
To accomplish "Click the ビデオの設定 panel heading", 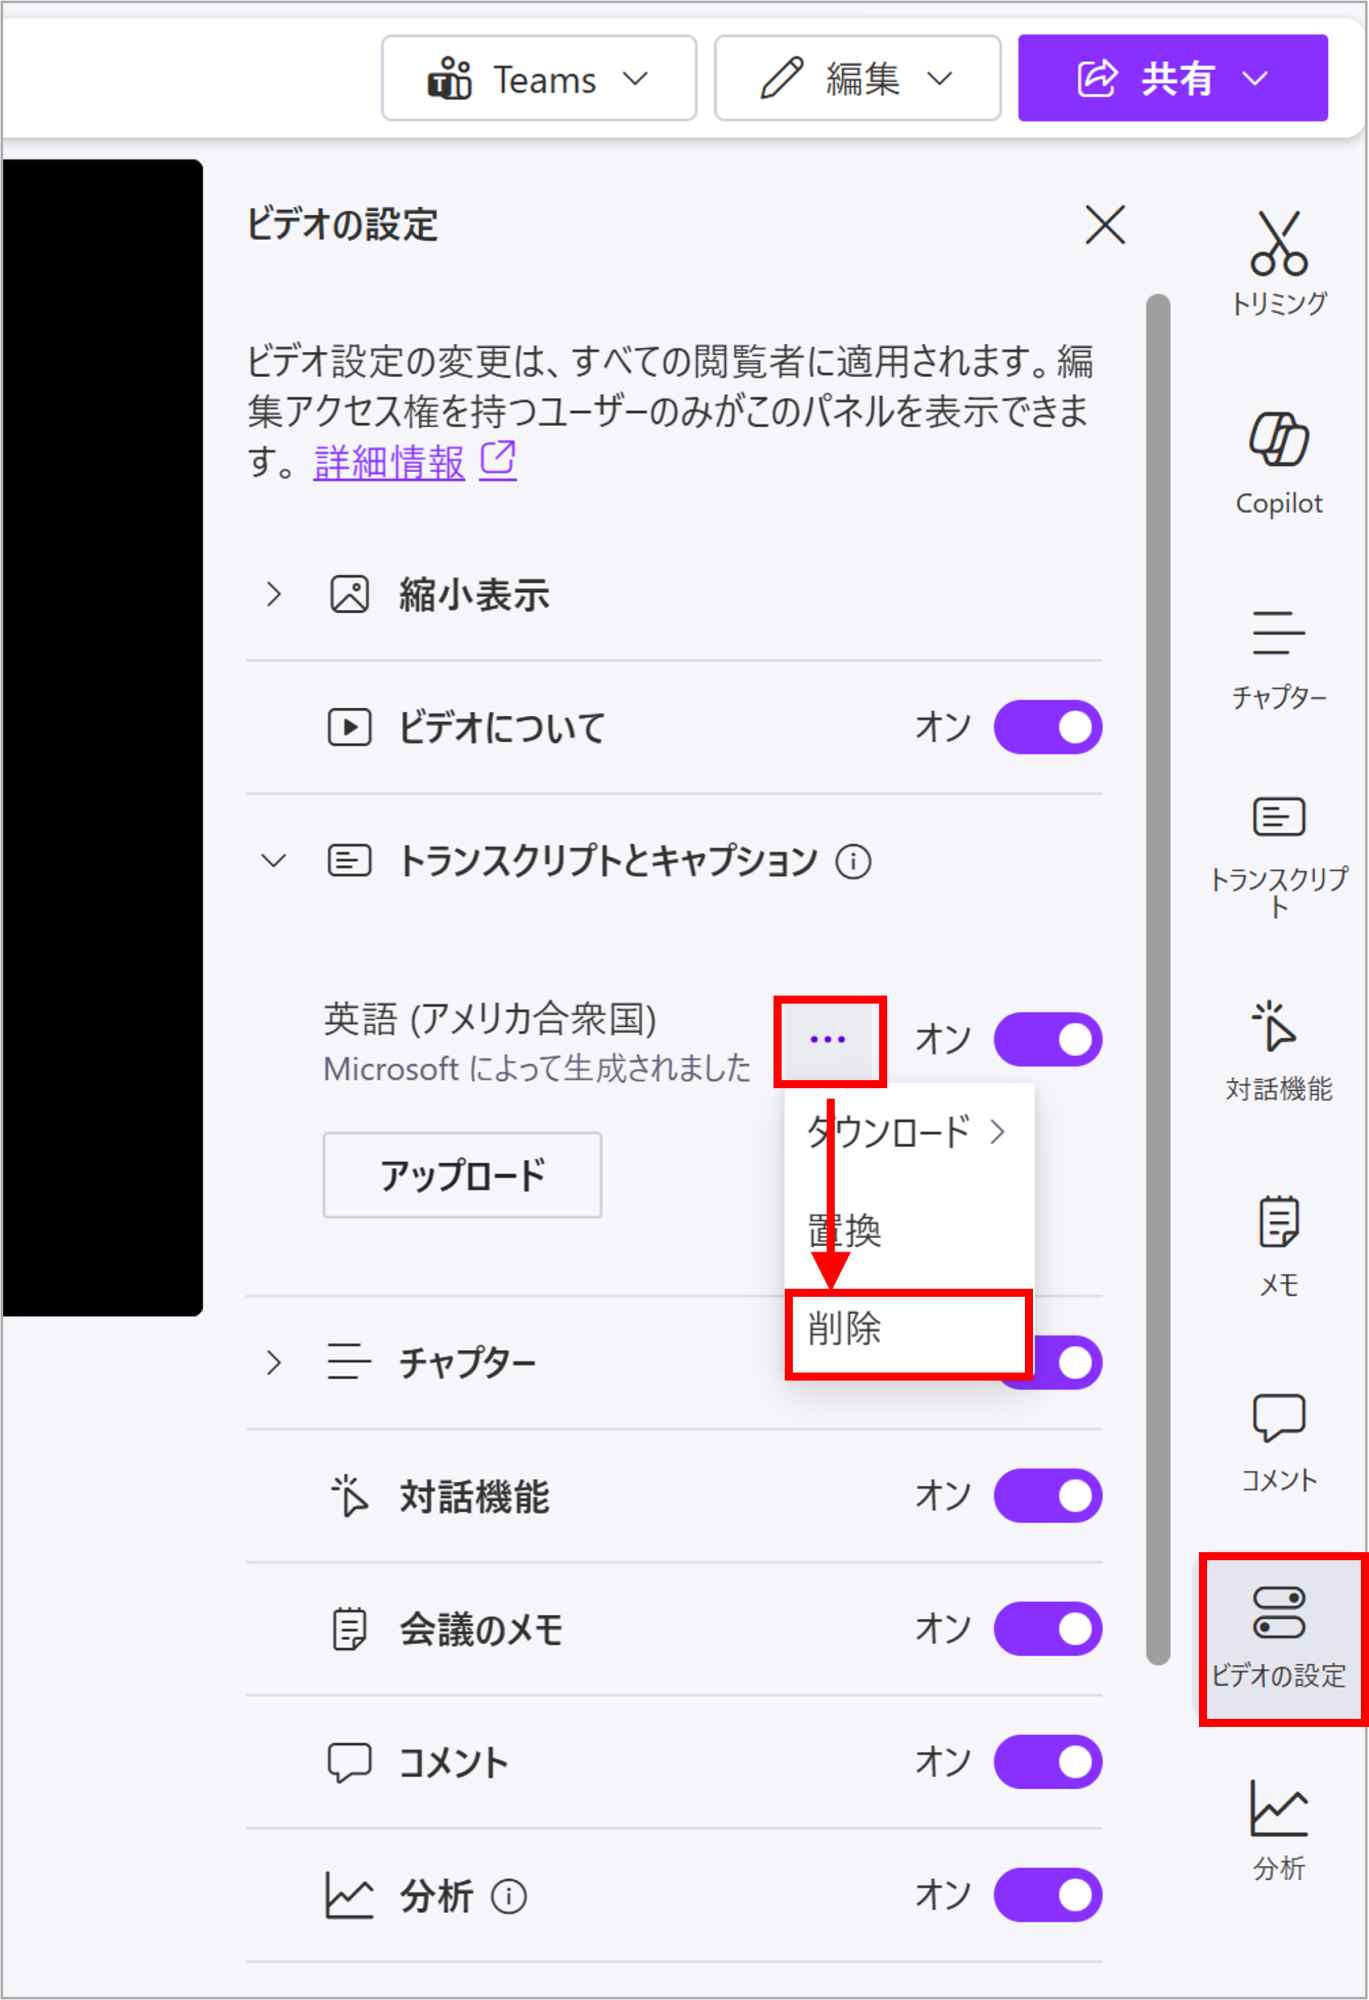I will point(342,224).
